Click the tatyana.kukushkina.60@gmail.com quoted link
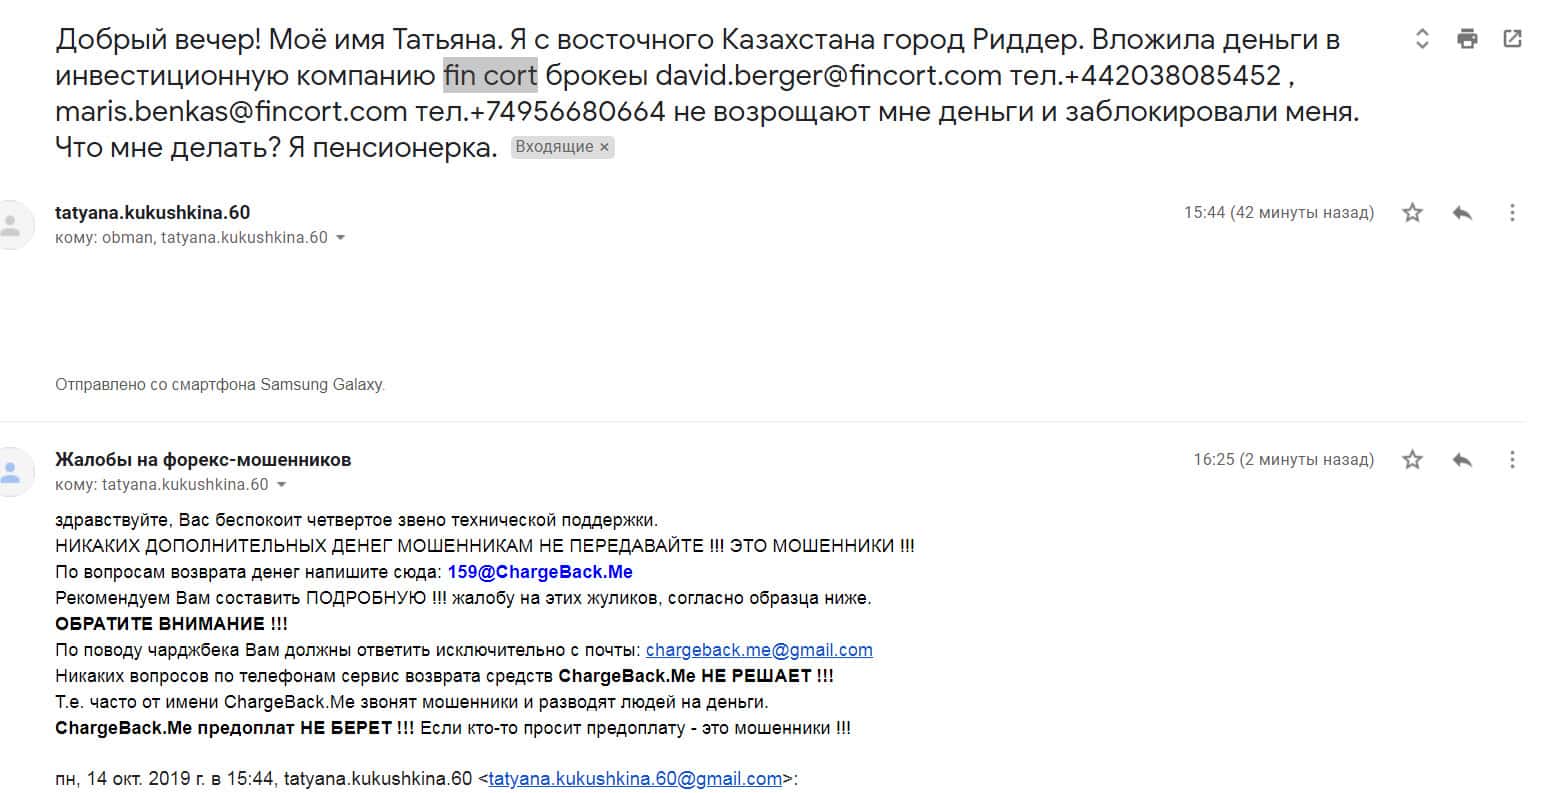 click(x=635, y=779)
